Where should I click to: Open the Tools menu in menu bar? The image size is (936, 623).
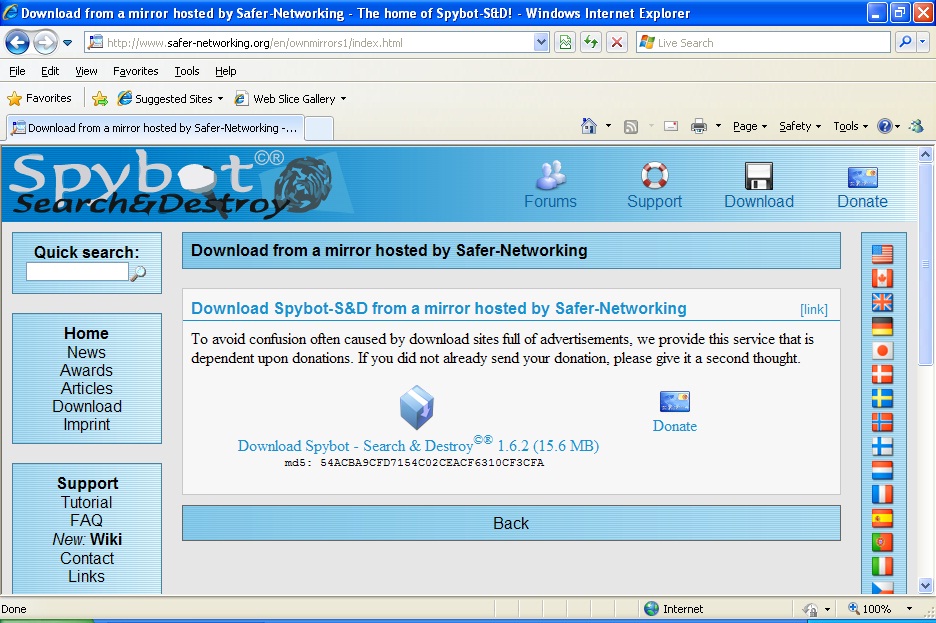187,71
